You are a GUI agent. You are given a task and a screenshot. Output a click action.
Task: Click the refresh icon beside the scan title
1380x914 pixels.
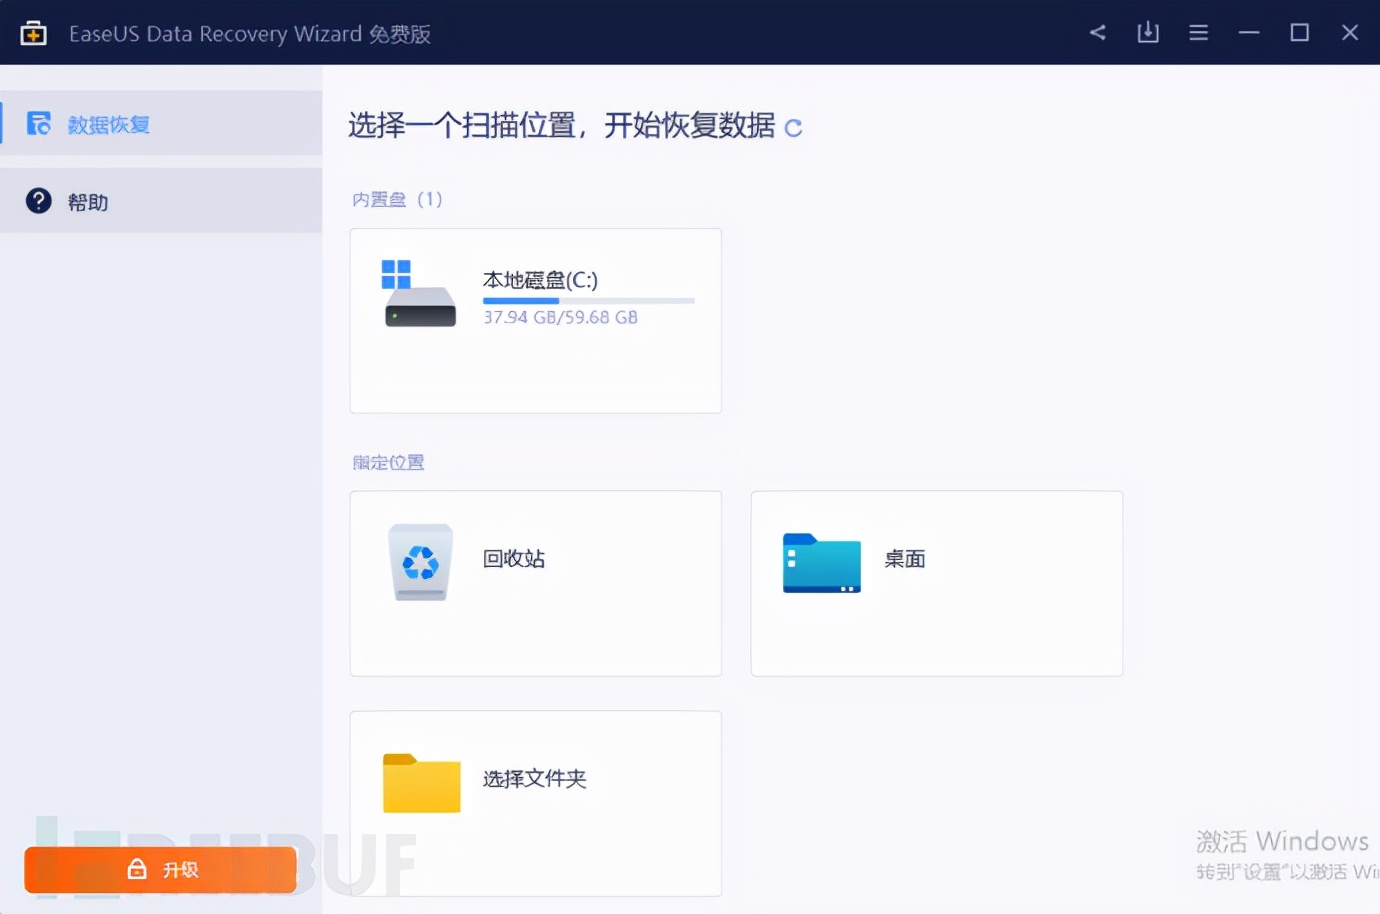pyautogui.click(x=793, y=128)
